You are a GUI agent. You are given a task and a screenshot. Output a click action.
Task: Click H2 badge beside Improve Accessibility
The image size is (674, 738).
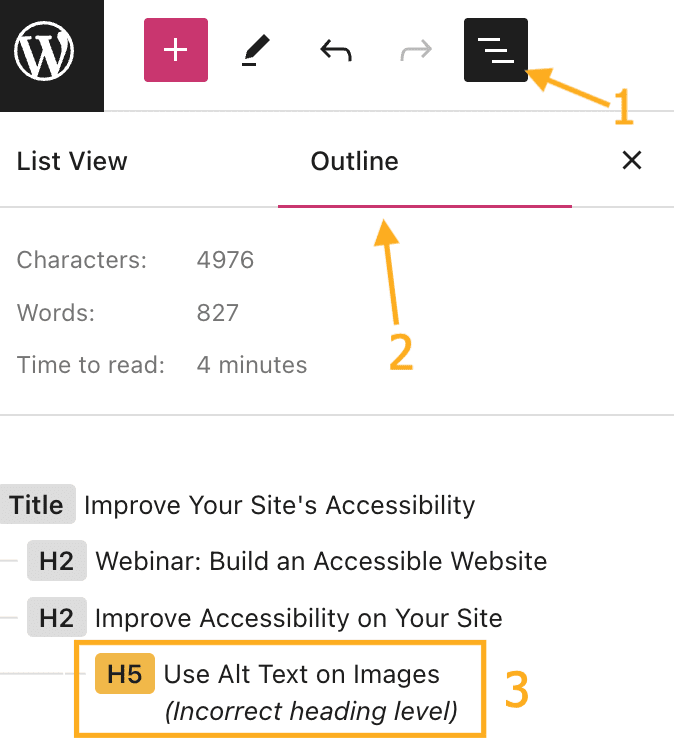[x=57, y=618]
